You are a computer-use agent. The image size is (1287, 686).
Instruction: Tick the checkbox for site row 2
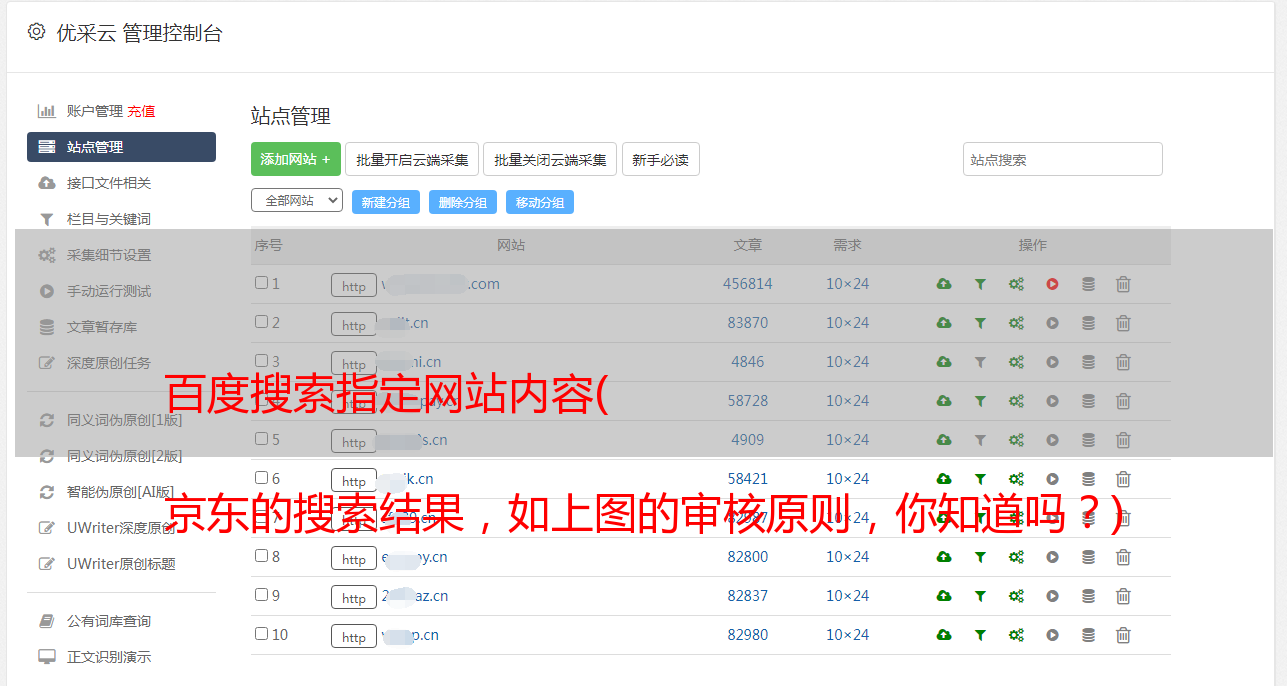(261, 322)
